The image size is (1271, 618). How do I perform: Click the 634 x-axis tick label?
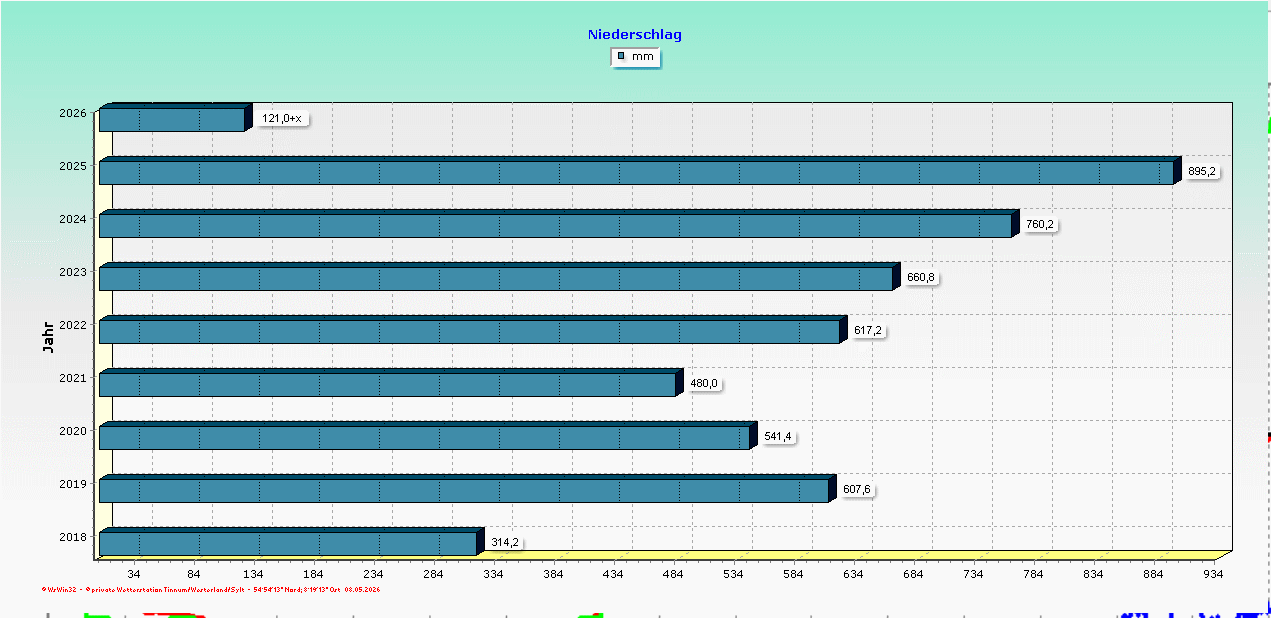click(853, 574)
